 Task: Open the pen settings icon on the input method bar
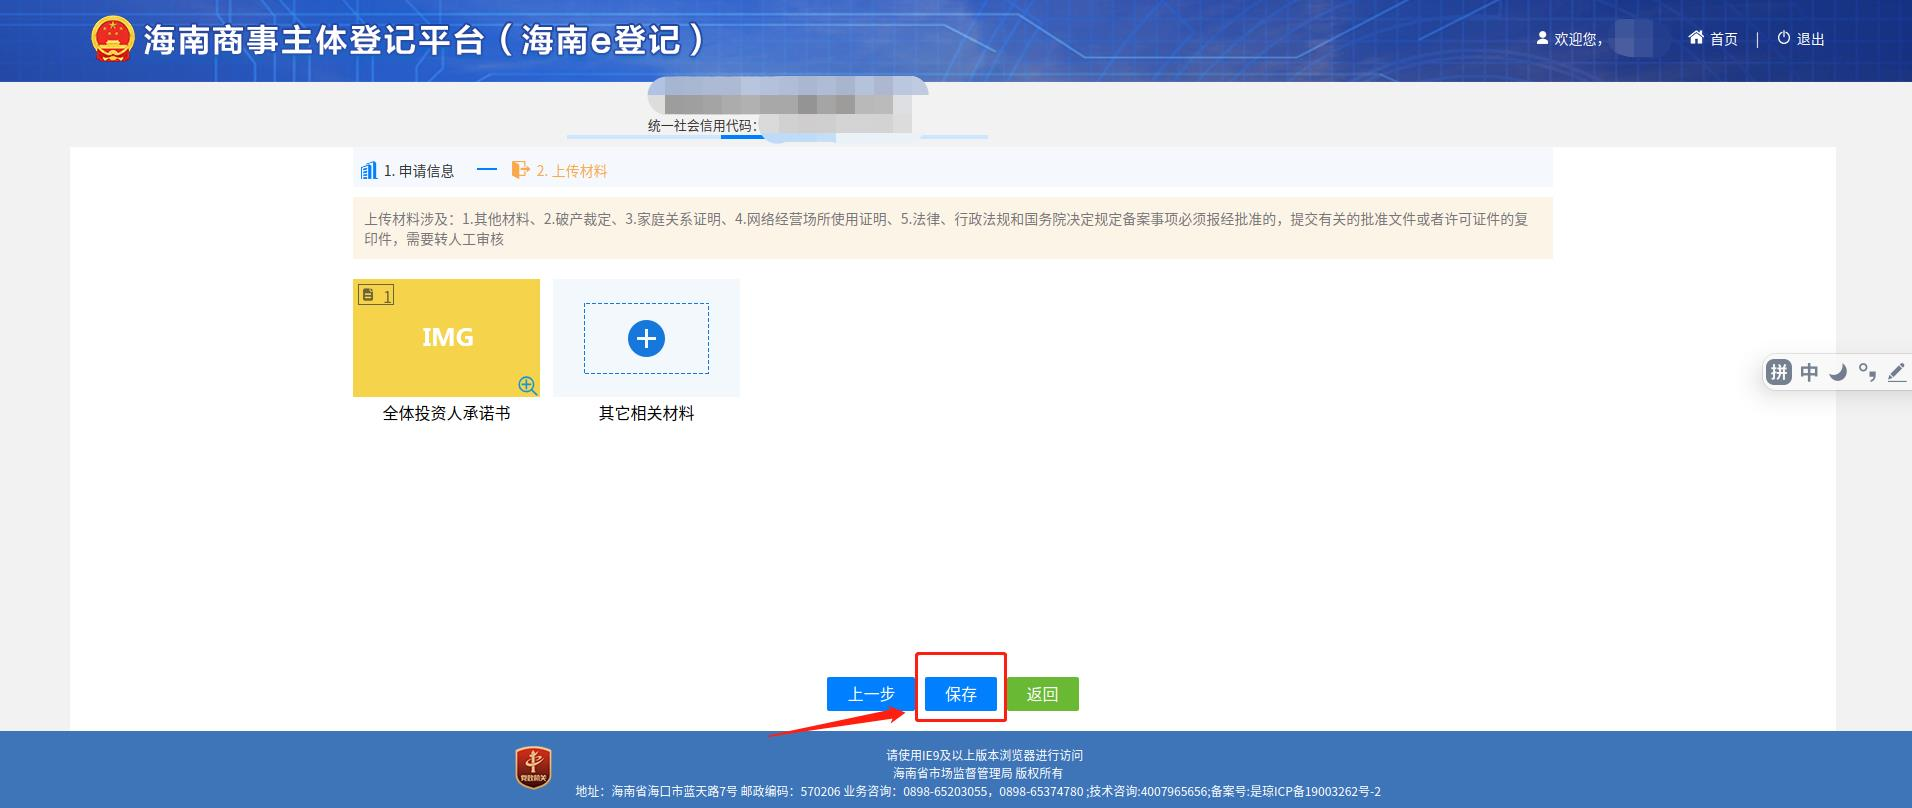1896,373
